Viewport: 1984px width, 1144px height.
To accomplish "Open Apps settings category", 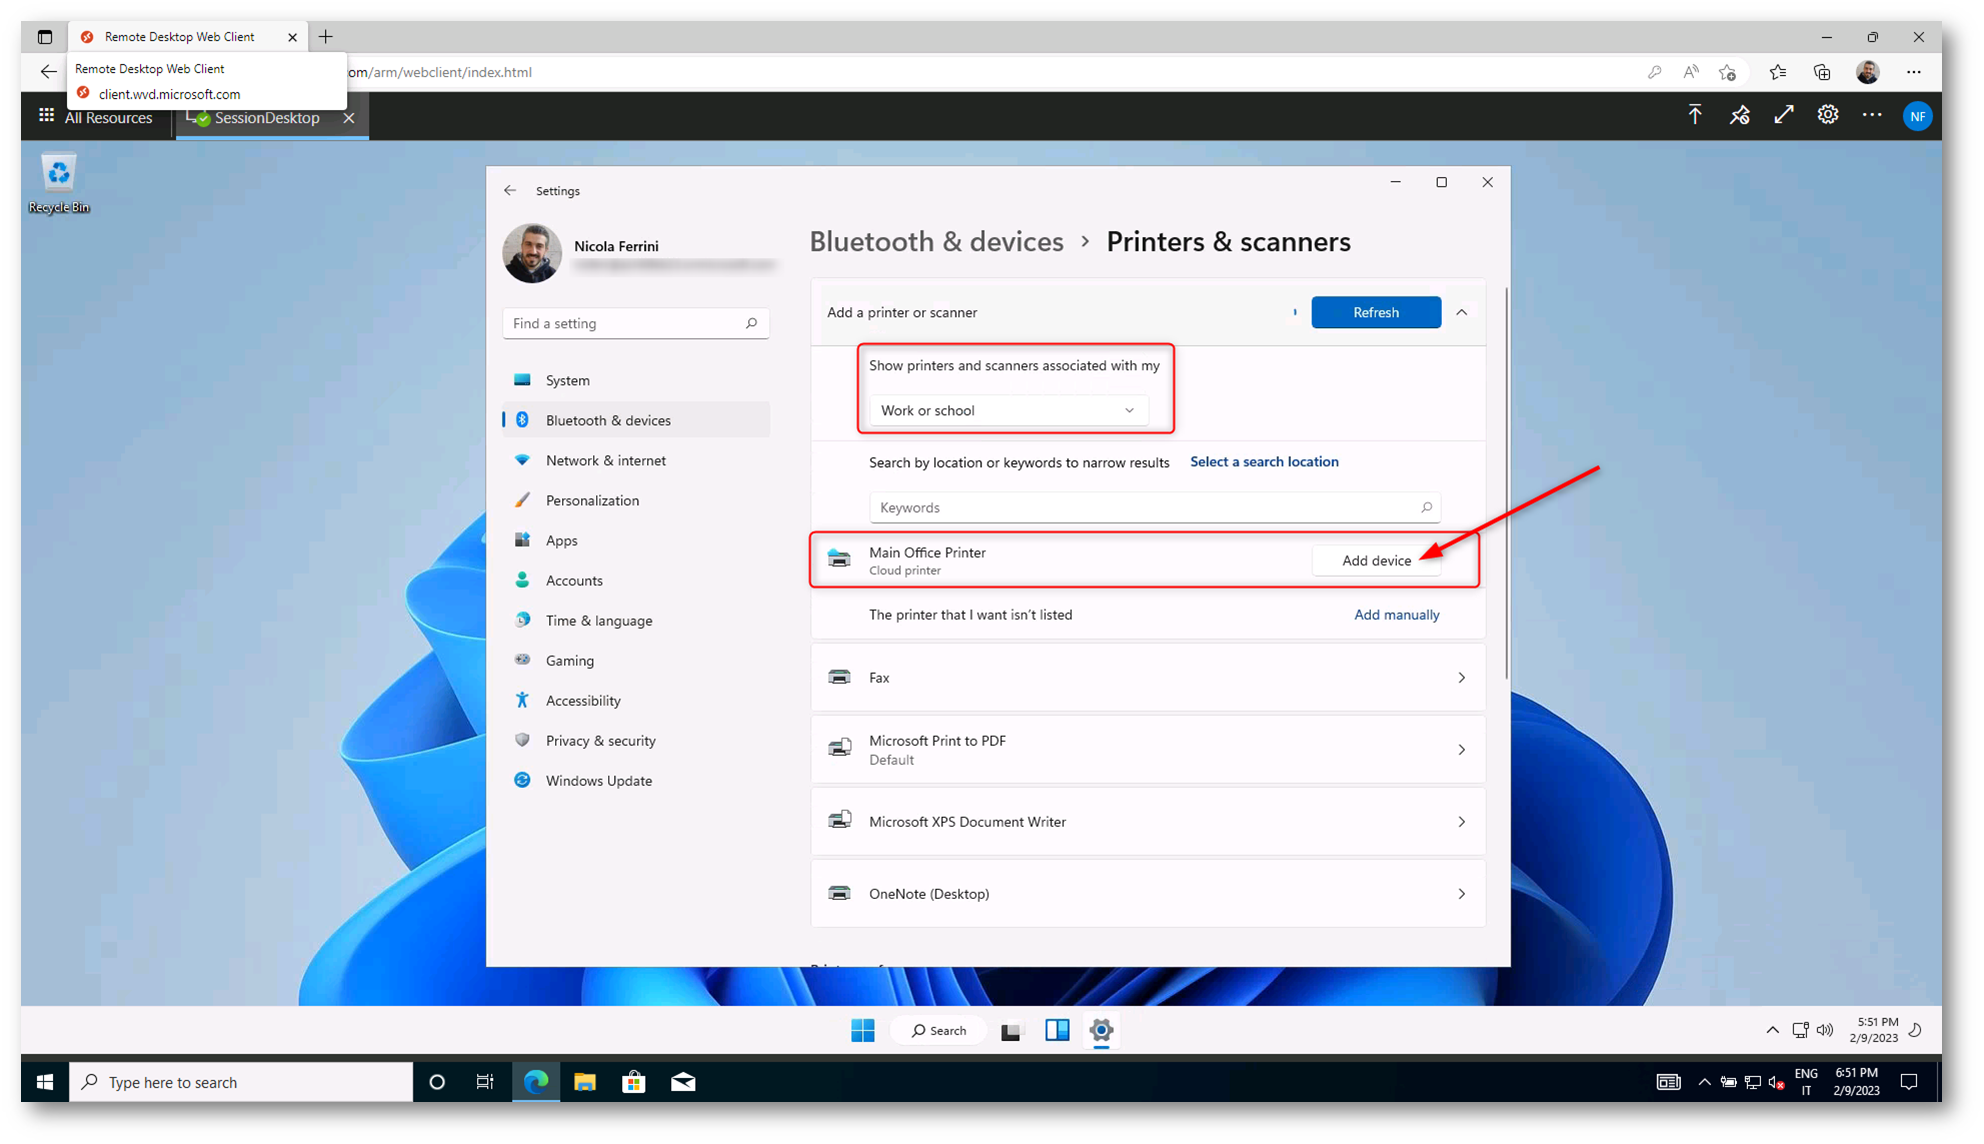I will coord(636,540).
